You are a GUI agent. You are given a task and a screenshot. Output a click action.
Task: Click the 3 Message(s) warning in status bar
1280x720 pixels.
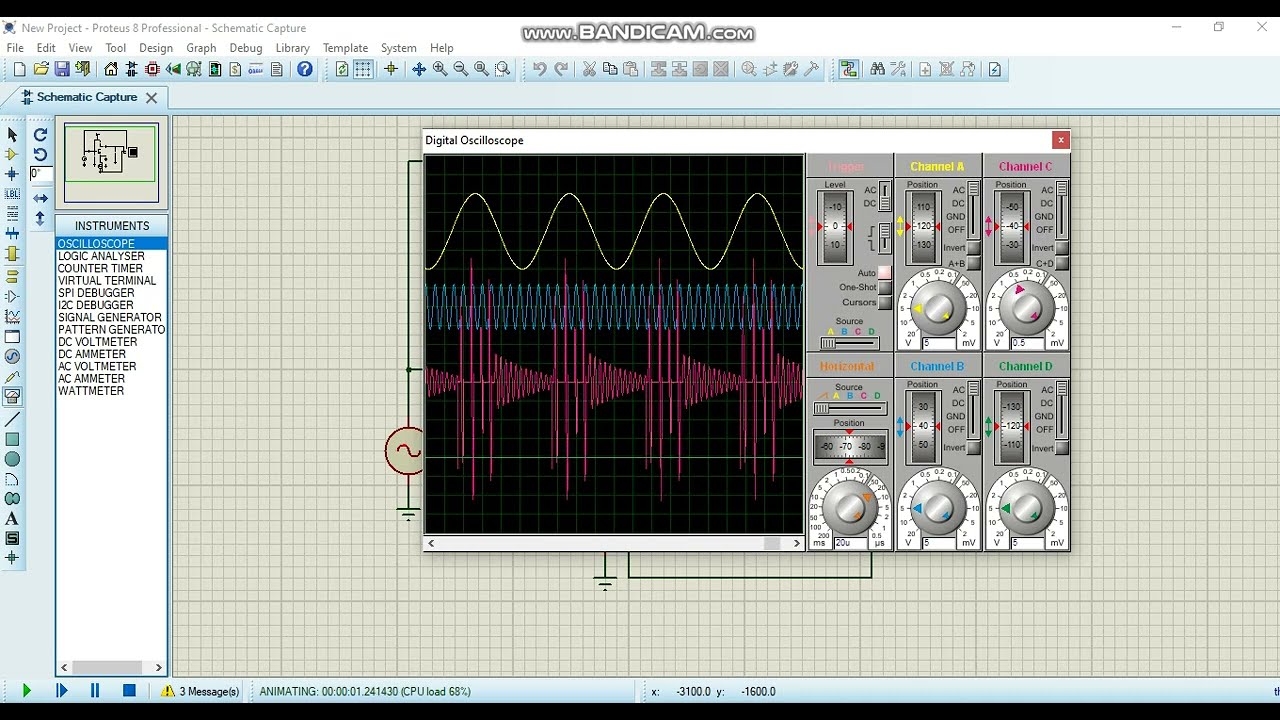click(201, 691)
